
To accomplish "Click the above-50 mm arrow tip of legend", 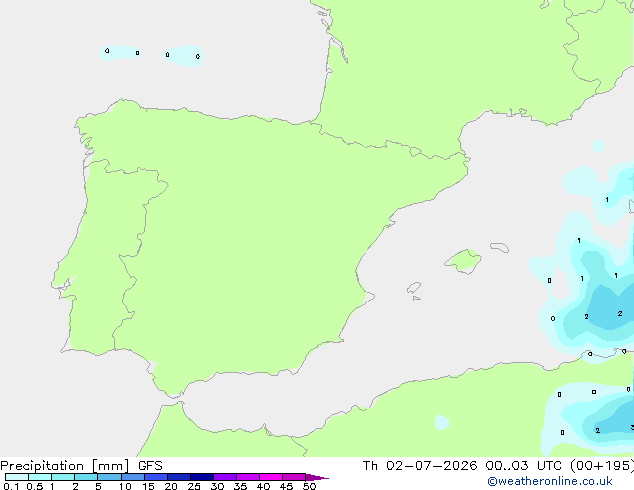I will click(317, 477).
